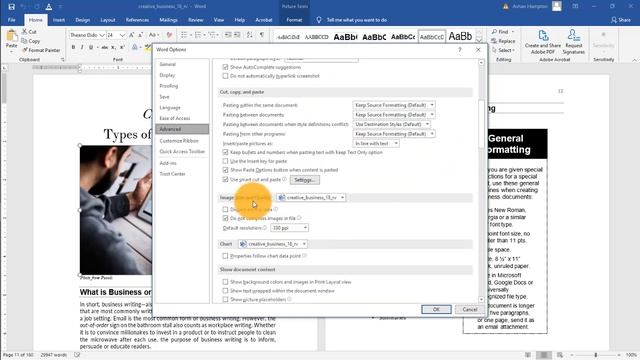This screenshot has height=360, width=640.
Task: Apply Subscript formatting
Action: click(113, 47)
